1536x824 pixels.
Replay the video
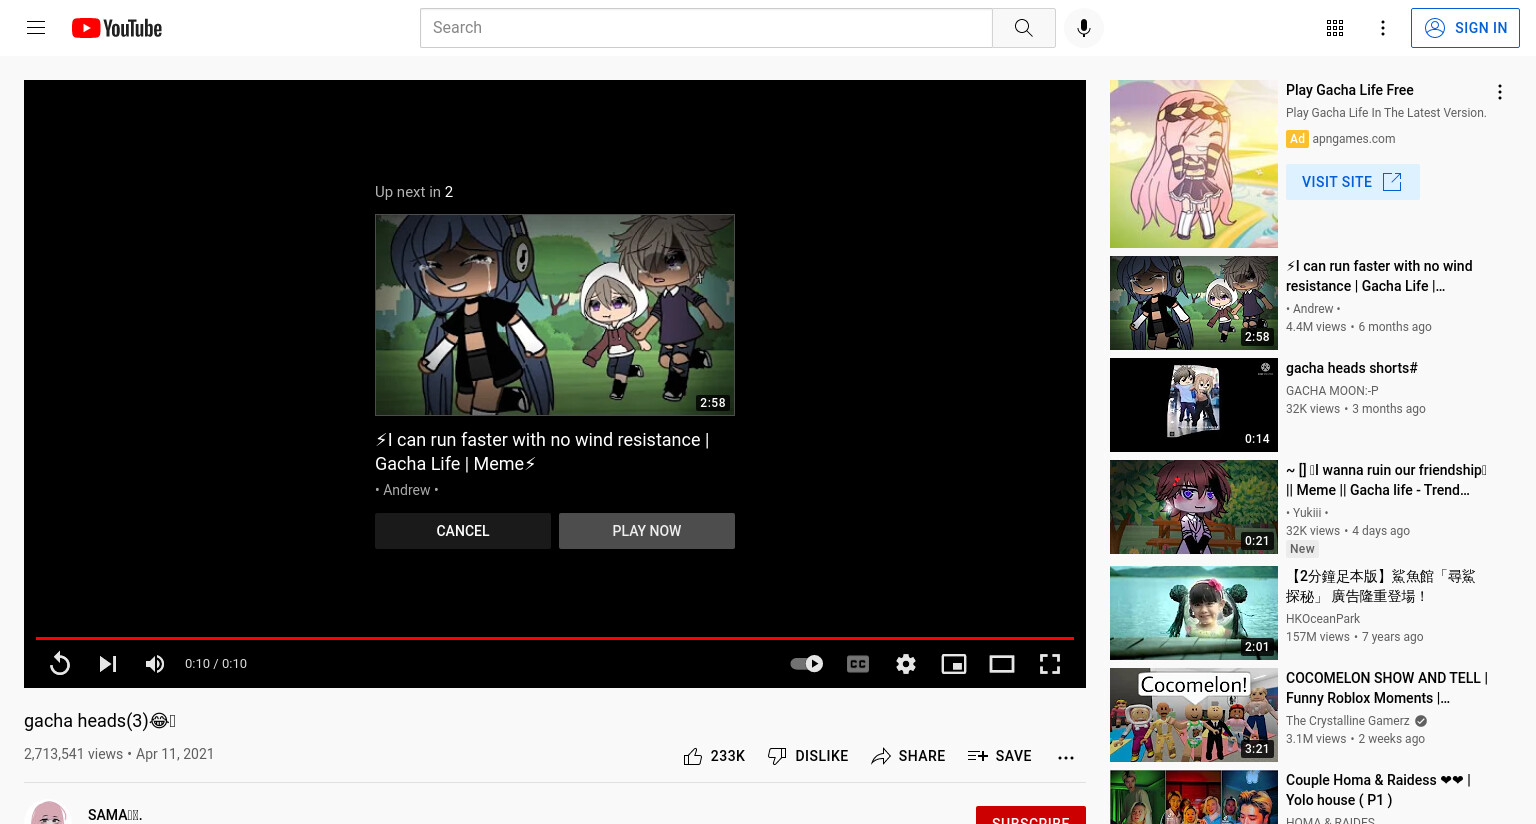60,664
